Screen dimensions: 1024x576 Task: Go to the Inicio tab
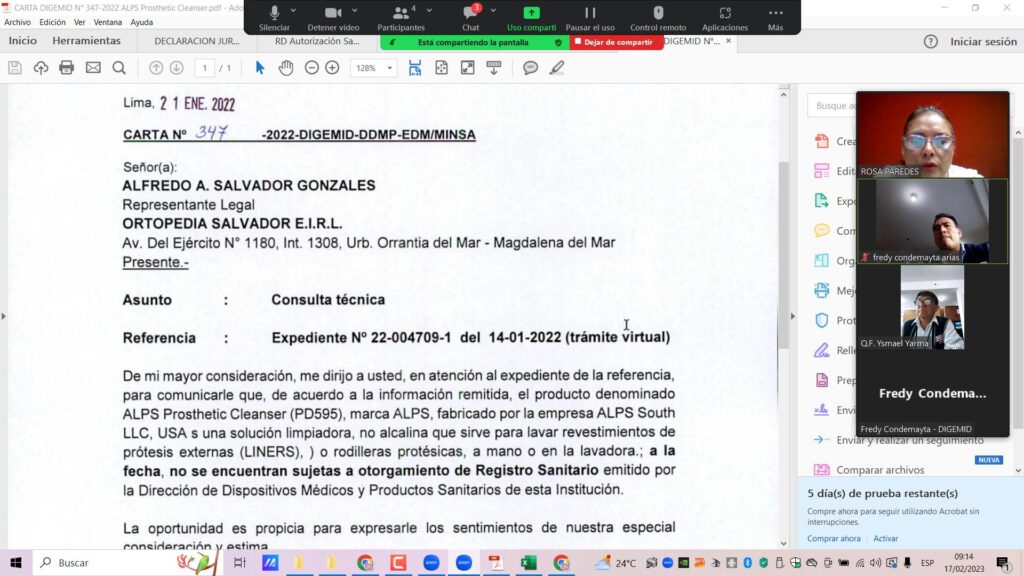coord(23,40)
